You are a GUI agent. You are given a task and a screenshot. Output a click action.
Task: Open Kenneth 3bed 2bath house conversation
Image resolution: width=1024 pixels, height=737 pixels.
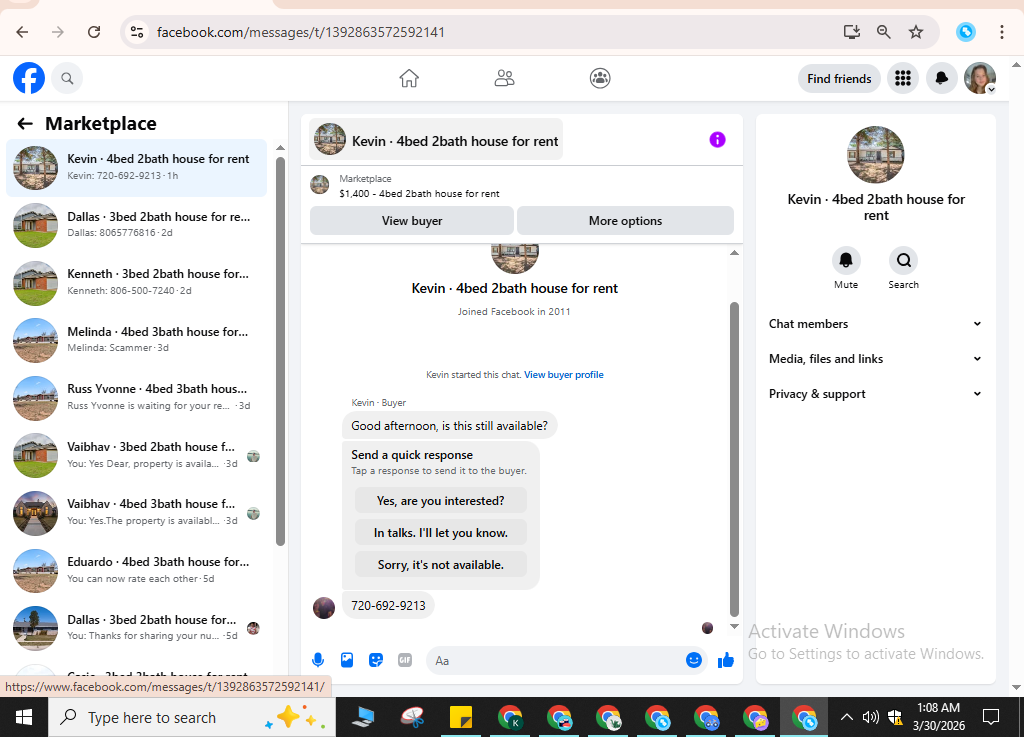point(136,283)
